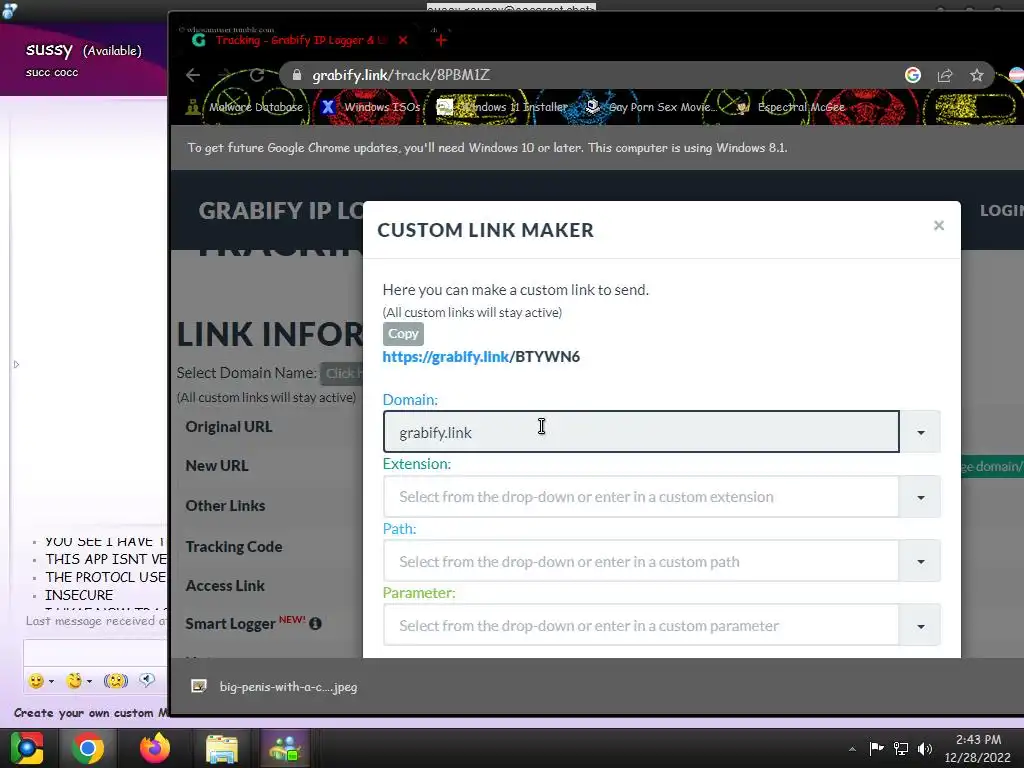
Task: Click 'Original URL' row label
Action: 229,426
